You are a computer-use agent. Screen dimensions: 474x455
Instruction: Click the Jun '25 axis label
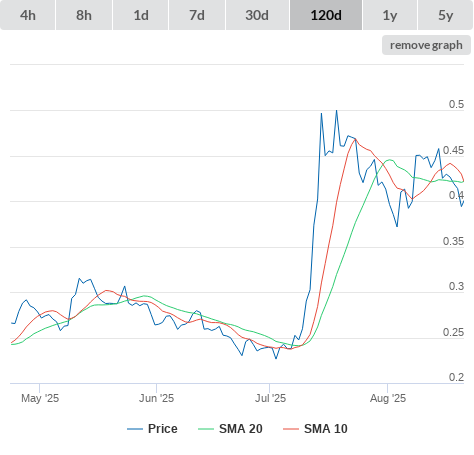(x=157, y=398)
